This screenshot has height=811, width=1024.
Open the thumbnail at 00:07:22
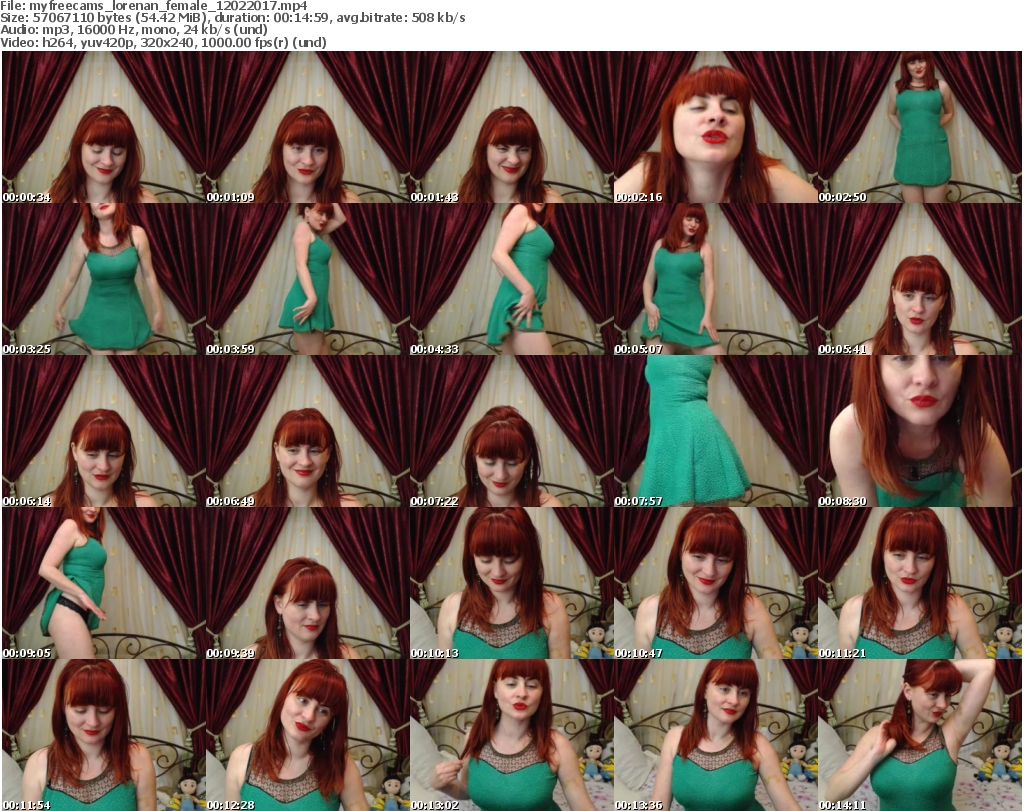click(x=511, y=431)
